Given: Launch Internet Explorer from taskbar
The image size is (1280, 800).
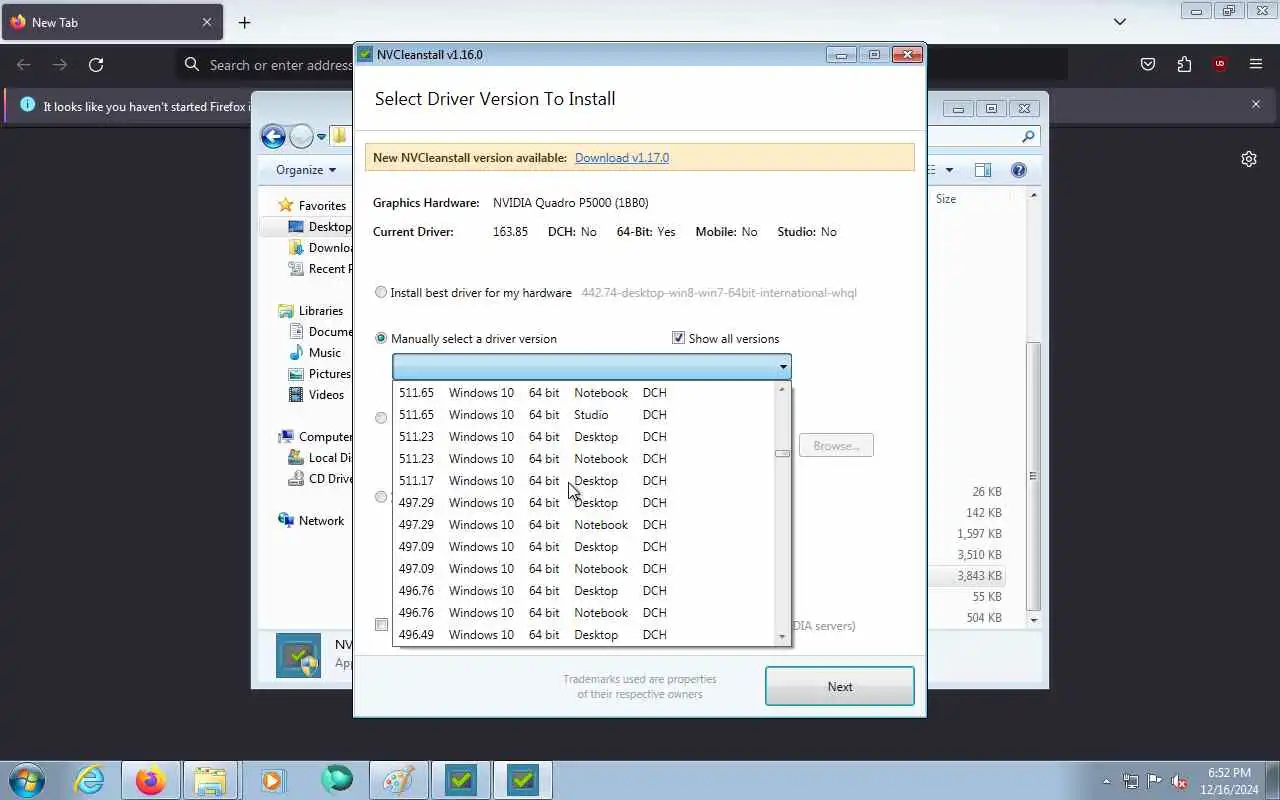Looking at the screenshot, I should pos(89,780).
